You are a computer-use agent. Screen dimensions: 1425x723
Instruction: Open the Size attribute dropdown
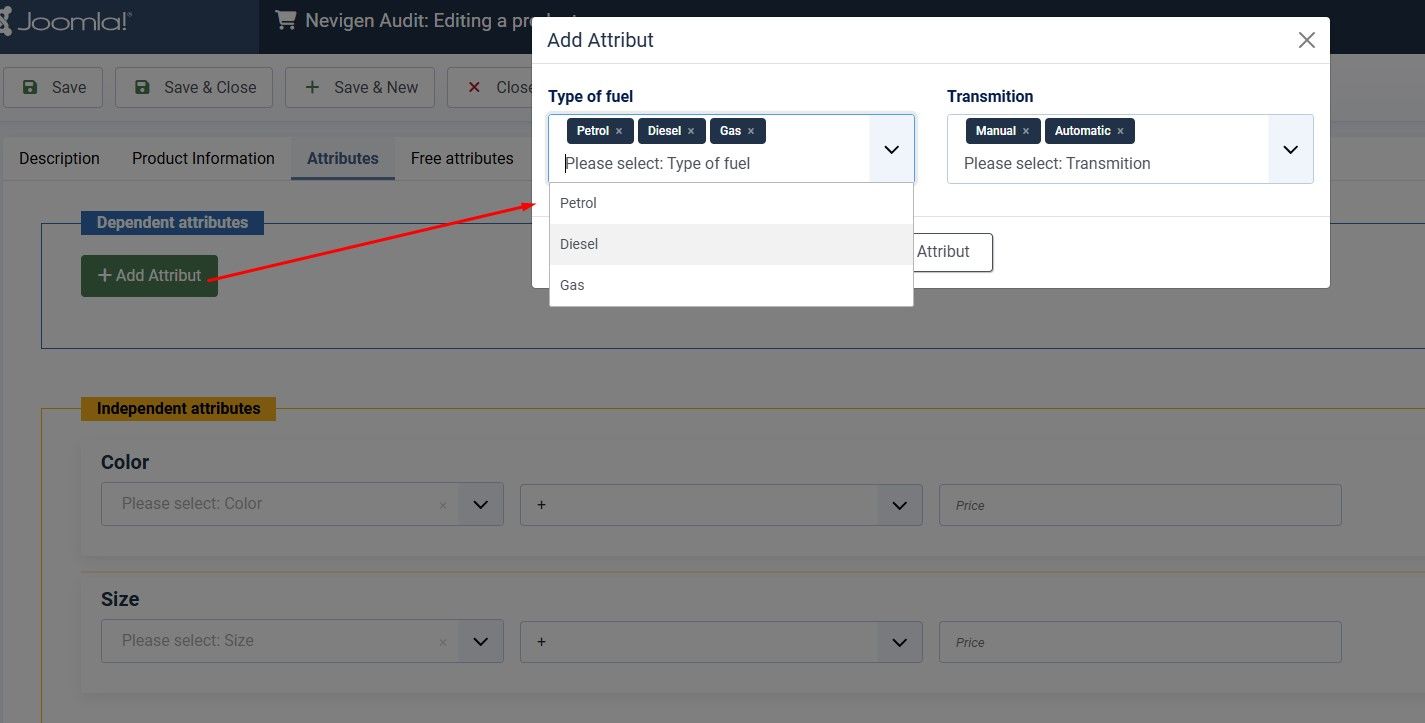click(x=480, y=642)
